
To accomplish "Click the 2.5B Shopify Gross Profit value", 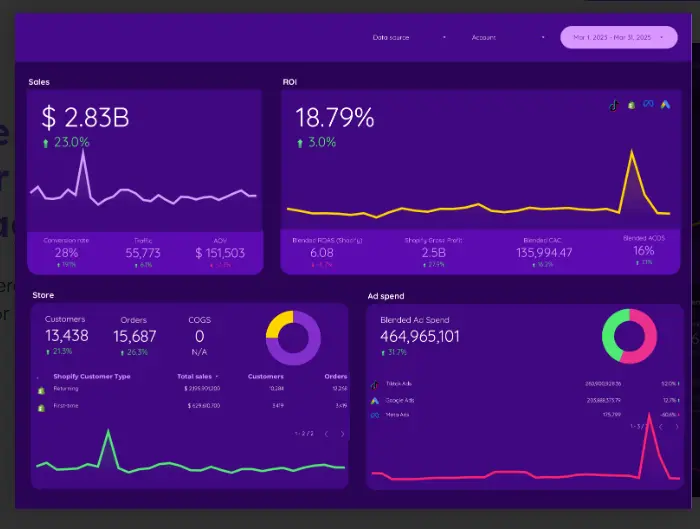I will 433,253.
